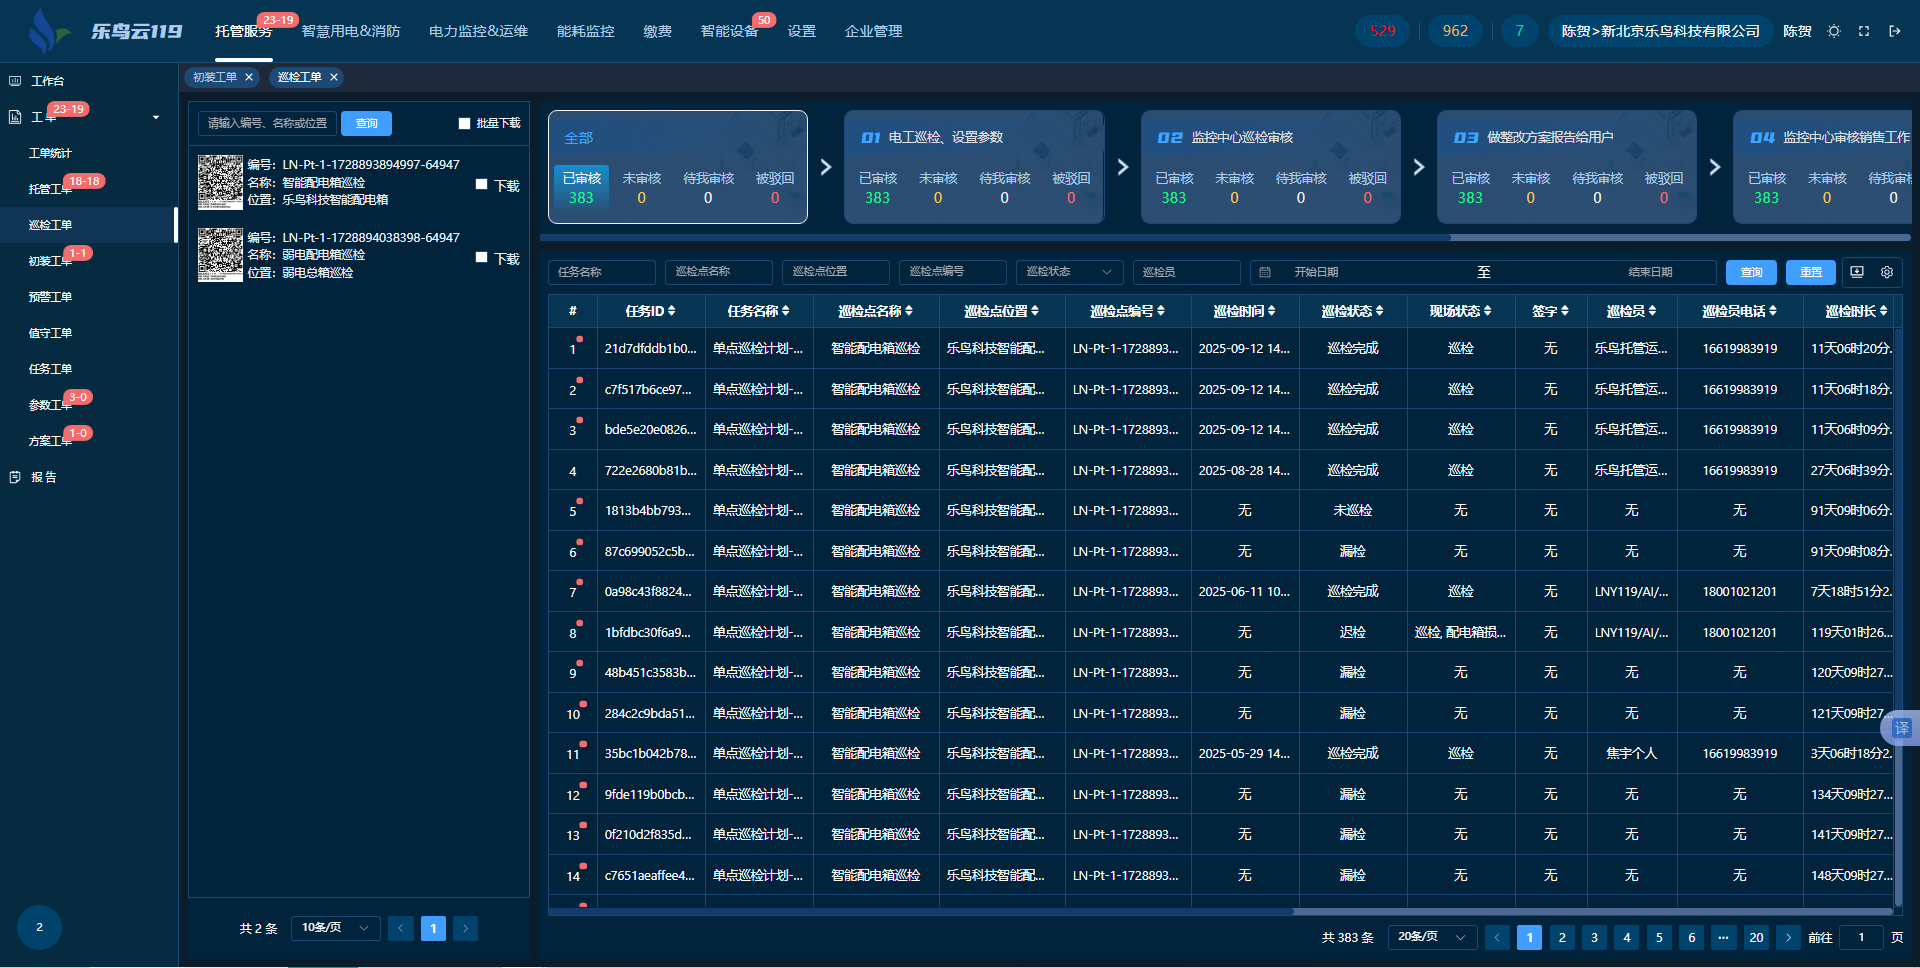The image size is (1920, 968).
Task: Open the 电力监控&运维 top menu
Action: (478, 31)
